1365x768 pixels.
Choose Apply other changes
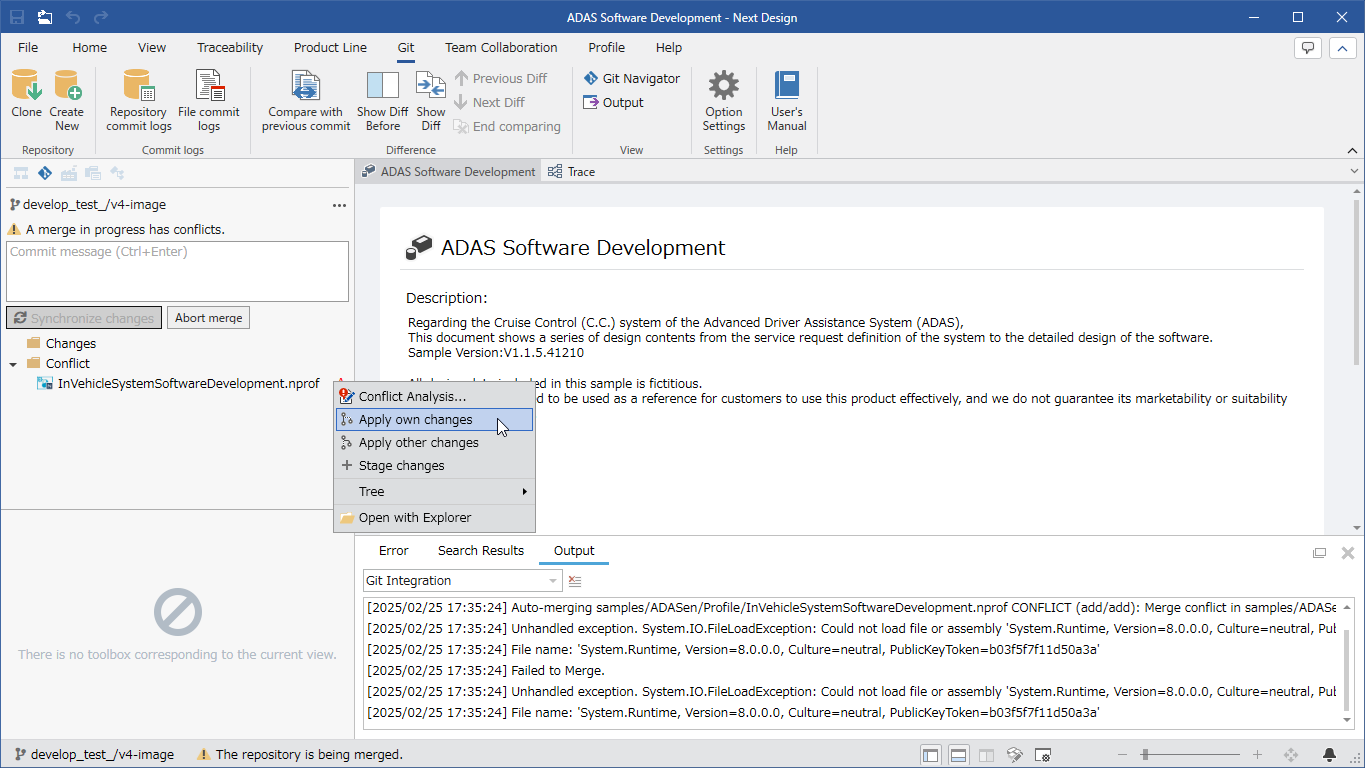click(x=434, y=443)
